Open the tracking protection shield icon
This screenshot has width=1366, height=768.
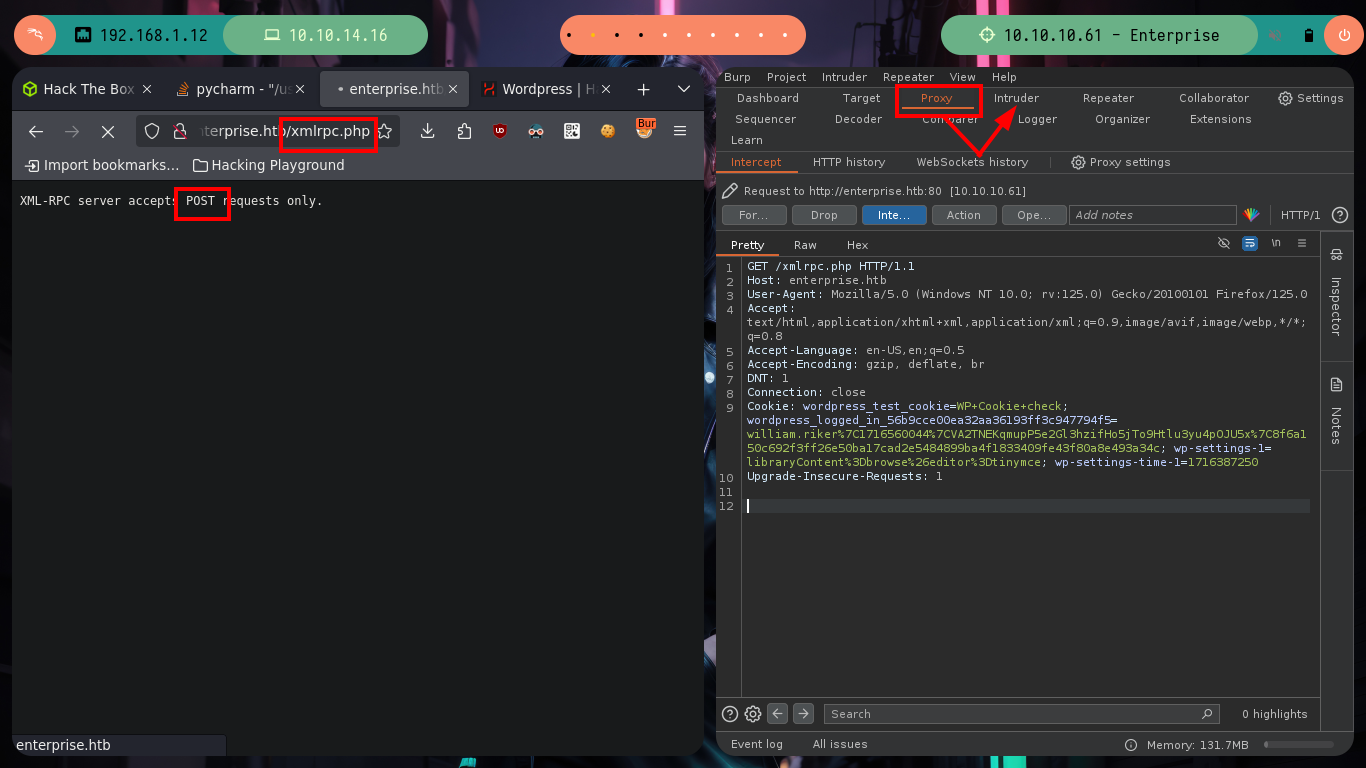pyautogui.click(x=152, y=131)
